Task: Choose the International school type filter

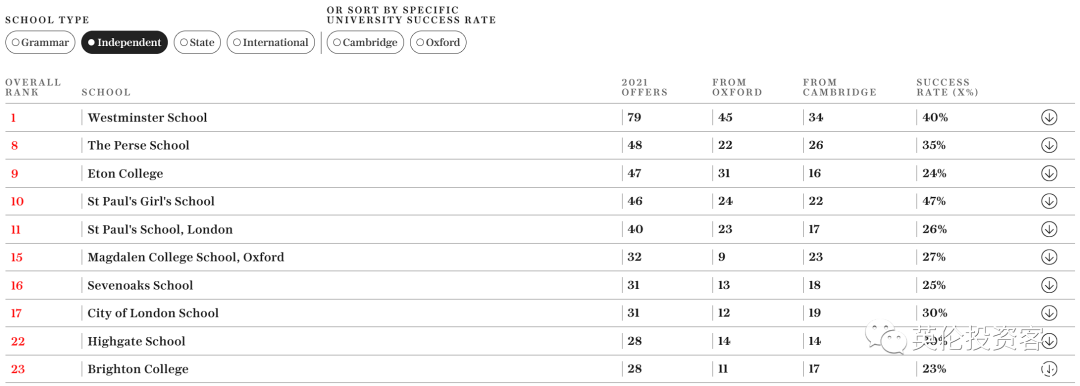Action: coord(271,43)
